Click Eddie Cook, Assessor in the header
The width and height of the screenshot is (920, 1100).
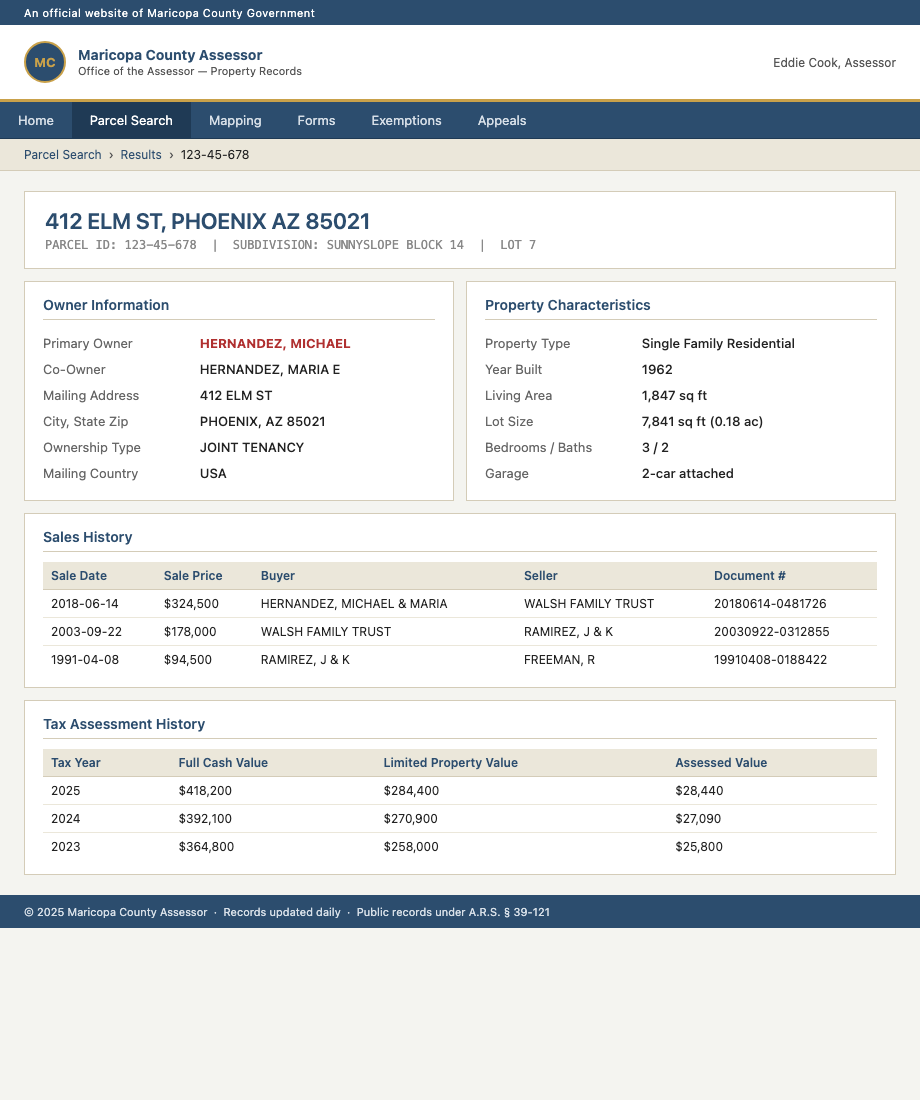point(835,62)
